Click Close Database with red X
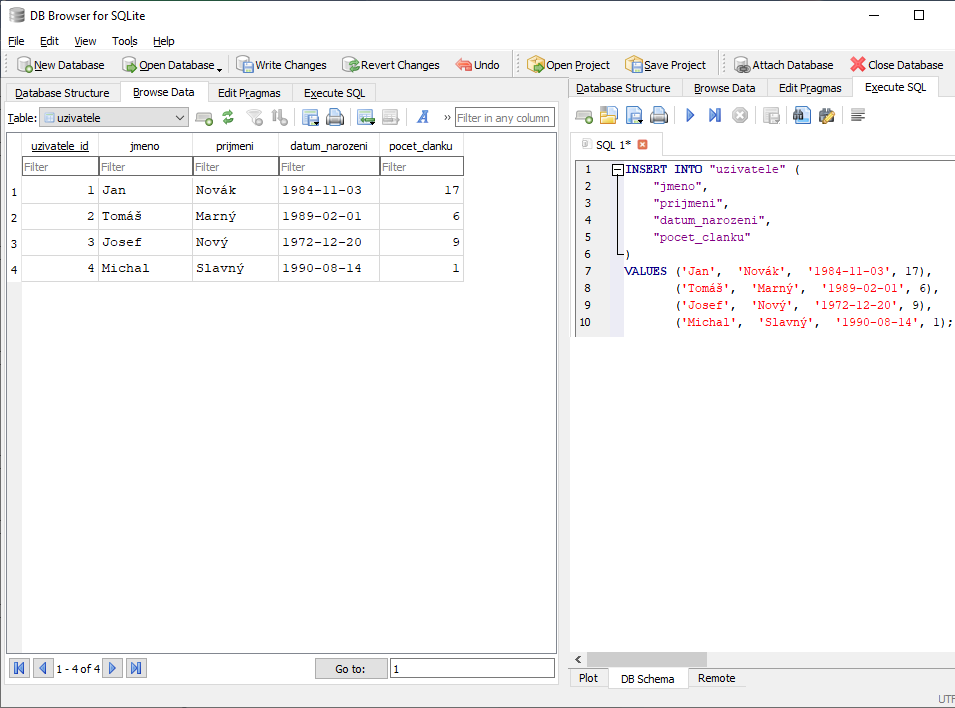The image size is (955, 708). point(897,65)
